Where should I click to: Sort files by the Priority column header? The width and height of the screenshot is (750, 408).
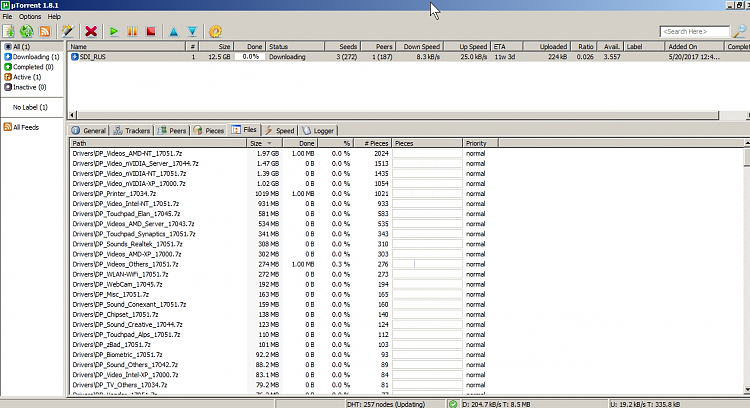480,143
